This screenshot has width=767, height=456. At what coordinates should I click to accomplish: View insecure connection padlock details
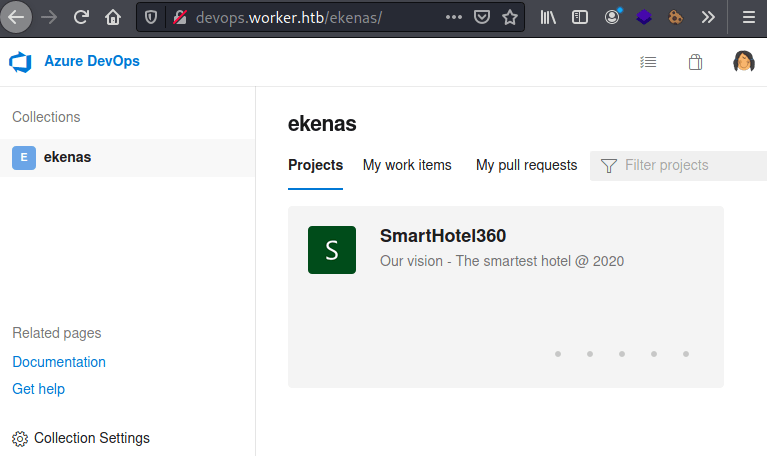180,18
